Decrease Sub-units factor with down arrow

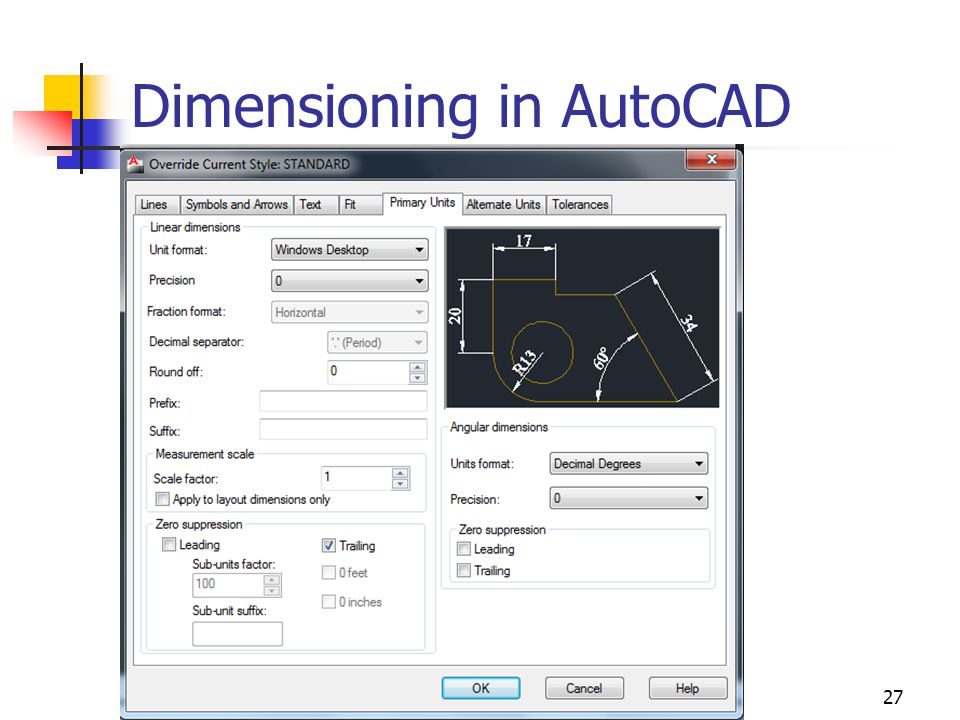272,591
